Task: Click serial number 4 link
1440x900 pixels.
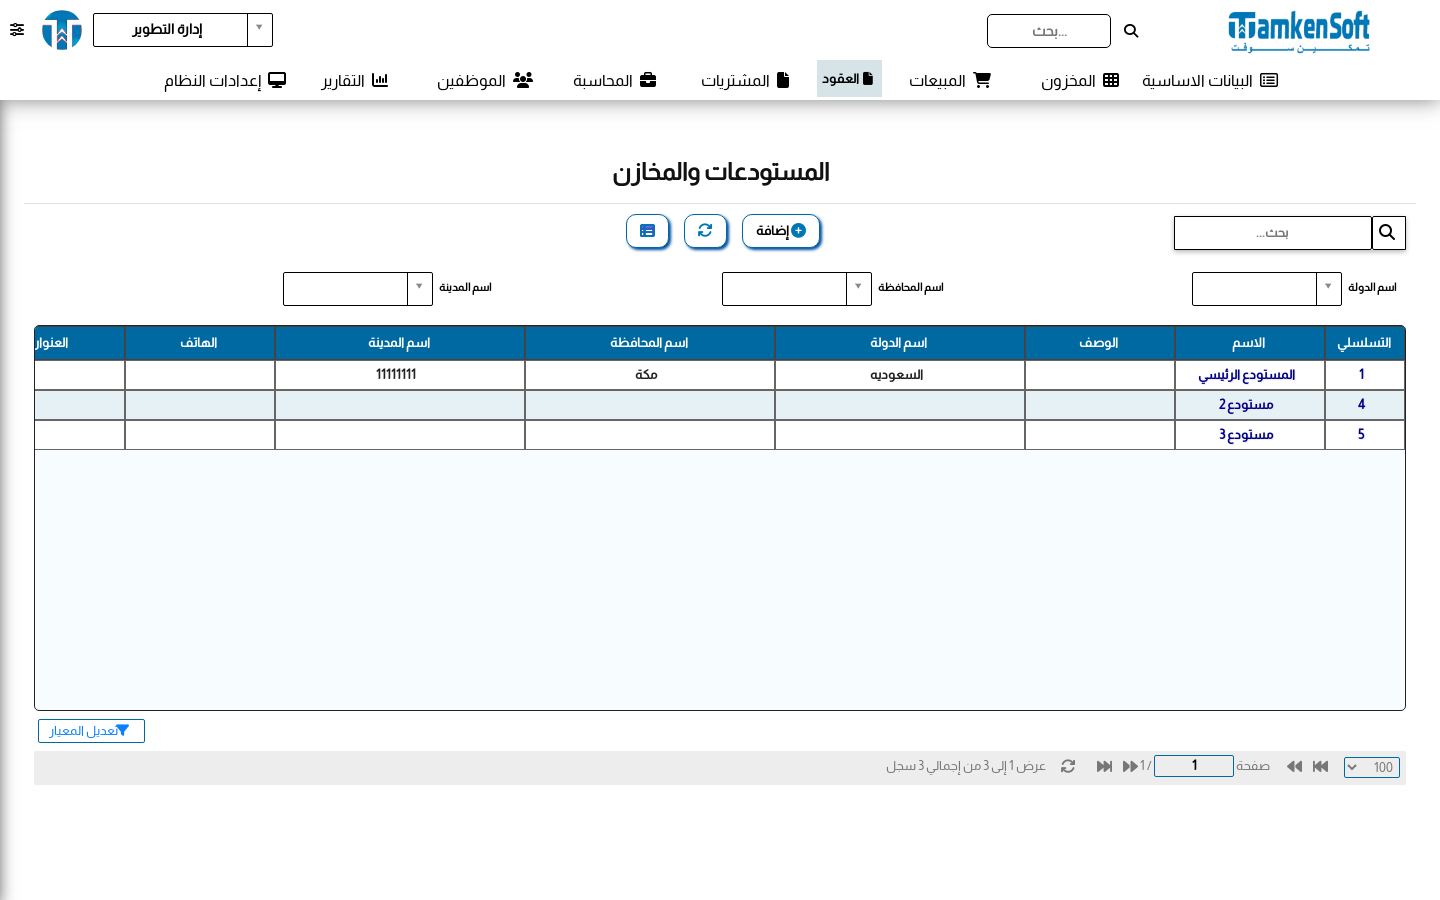Action: [1361, 404]
